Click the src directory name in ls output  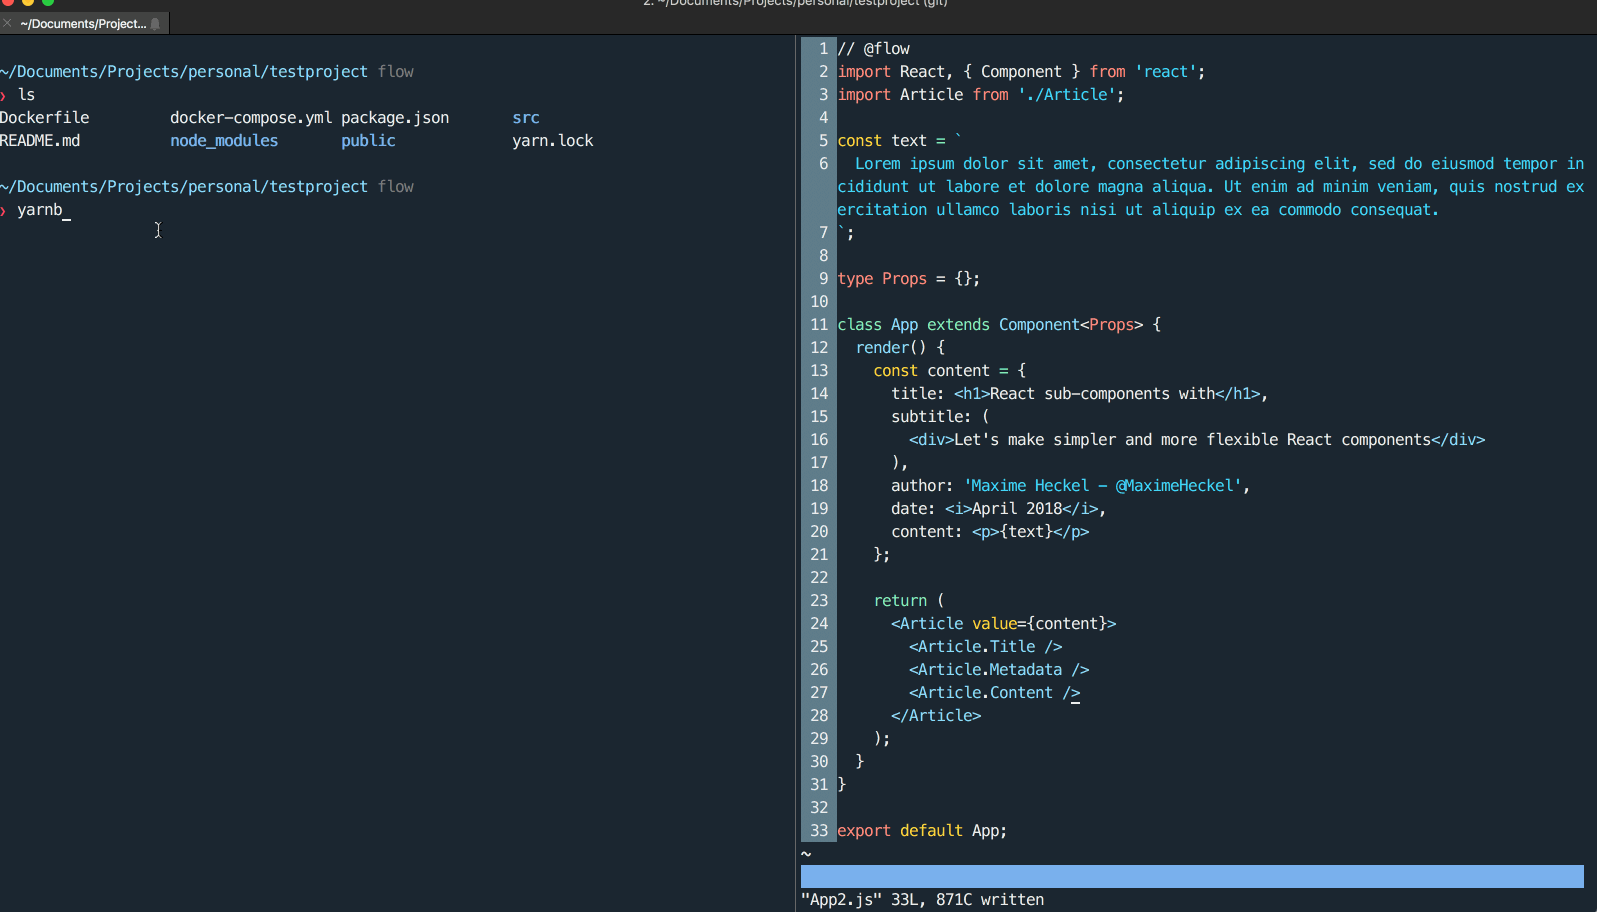[x=526, y=118]
